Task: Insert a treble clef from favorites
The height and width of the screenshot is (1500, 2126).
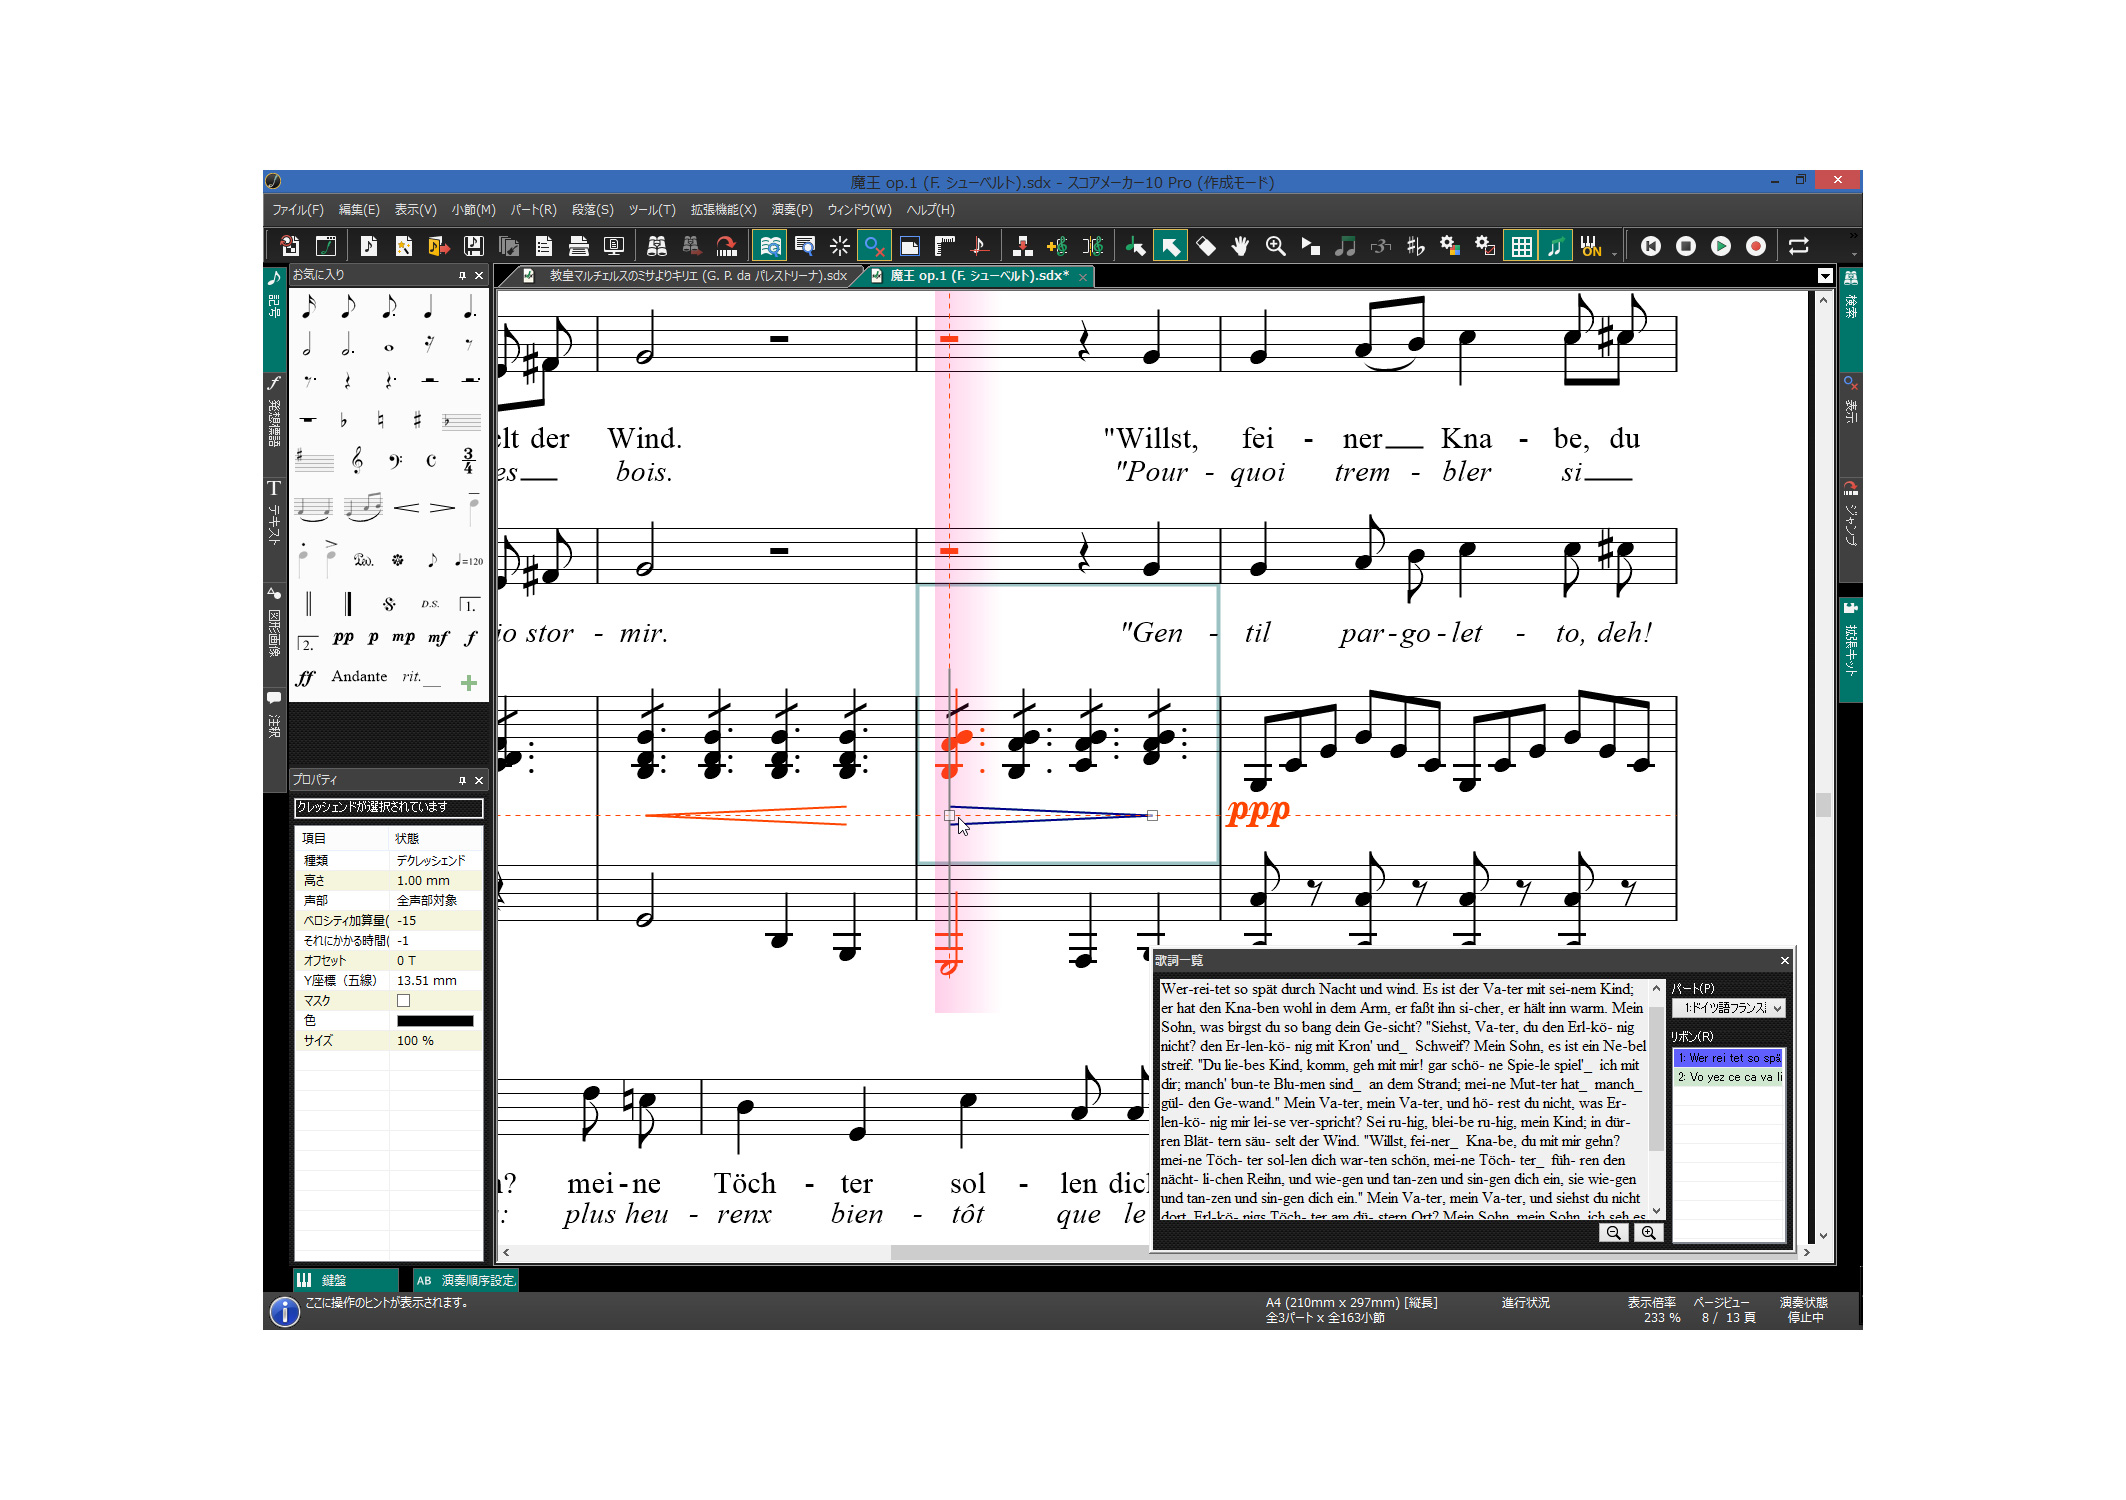Action: pyautogui.click(x=357, y=460)
